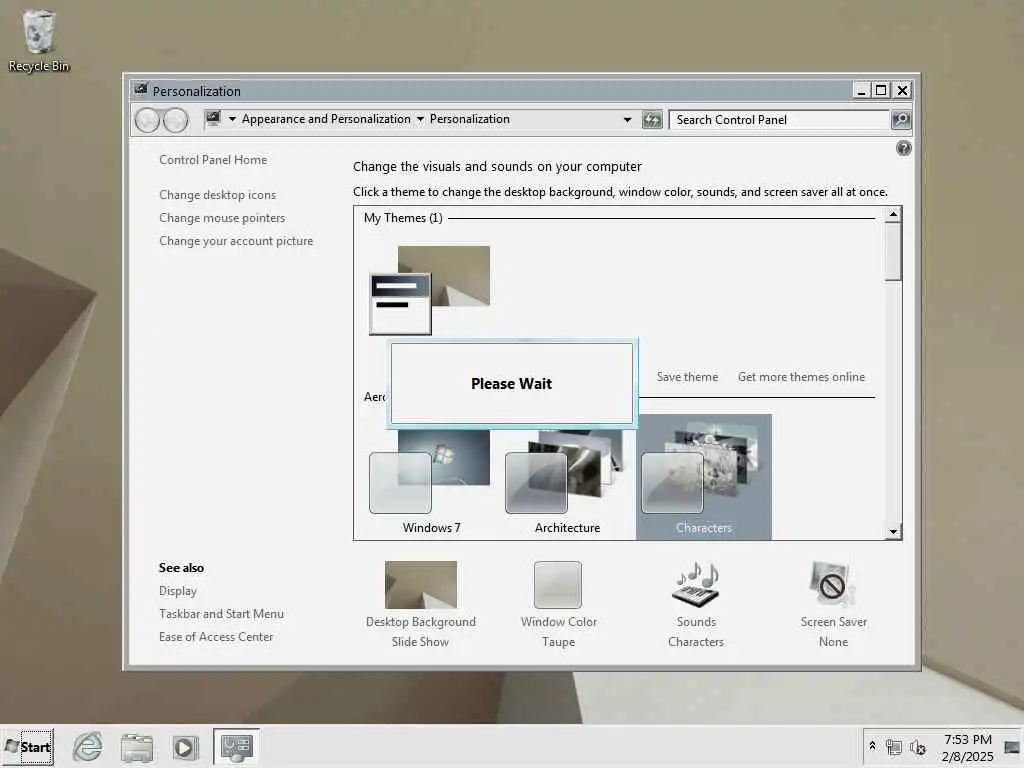Click the Search Control Panel field
1024x768 pixels.
[779, 120]
